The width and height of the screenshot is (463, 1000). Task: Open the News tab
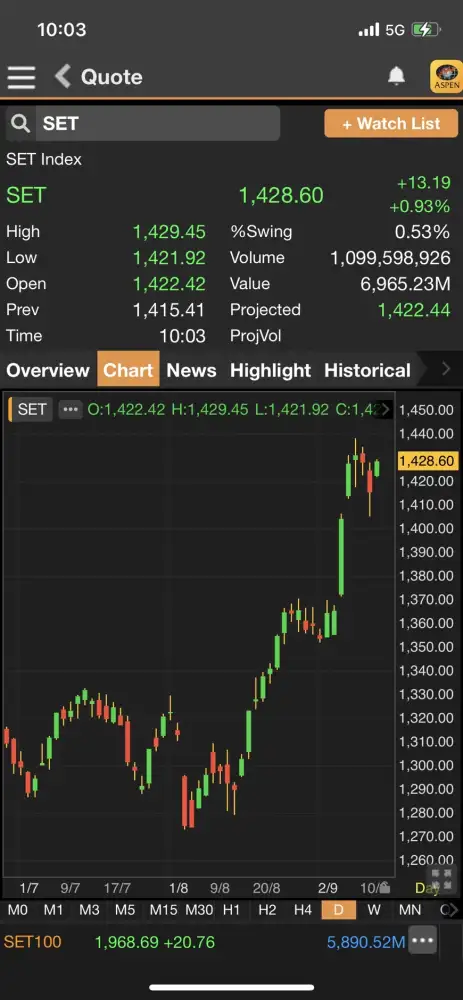point(191,370)
